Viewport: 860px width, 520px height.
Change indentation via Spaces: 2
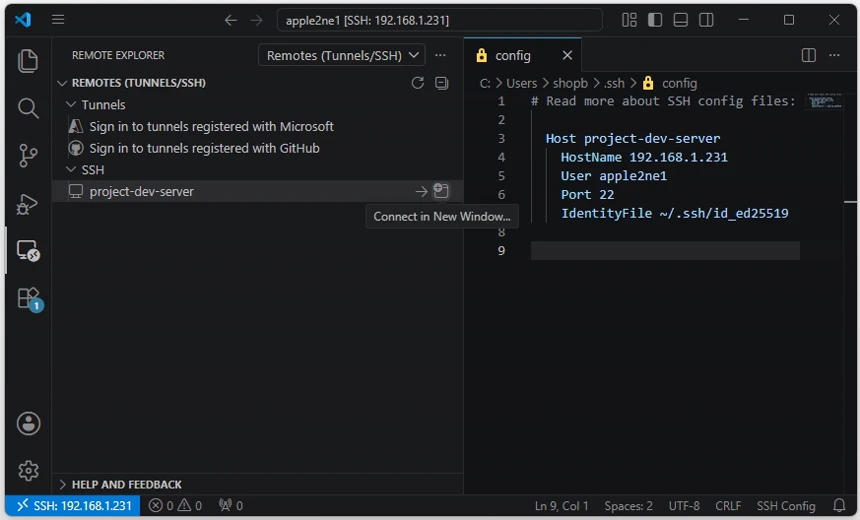point(629,505)
